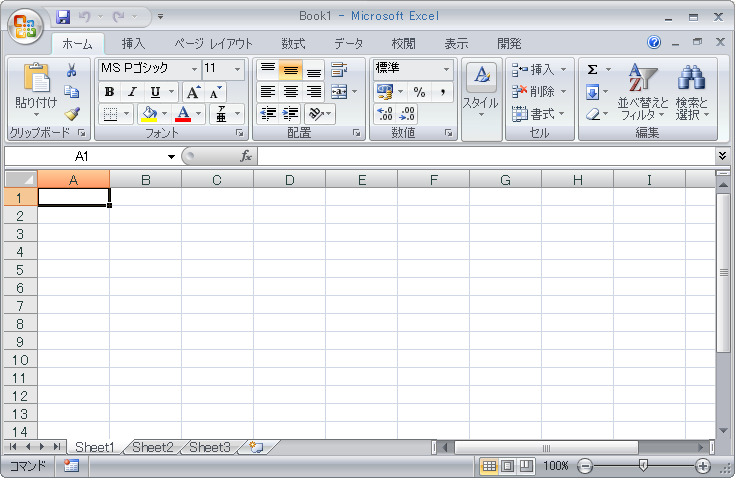The image size is (735, 478).
Task: Align text to bottom of cell
Action: click(314, 70)
